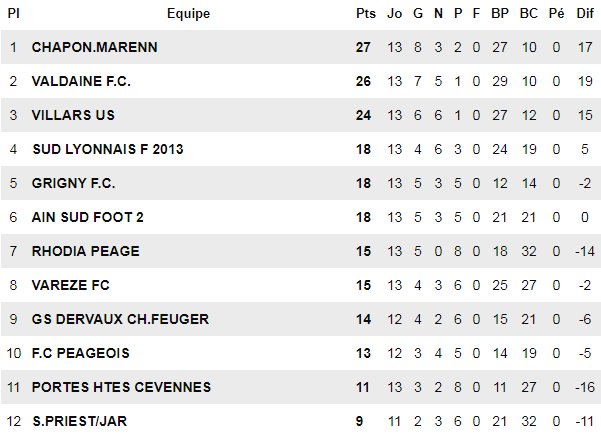Click the BC column header
The width and height of the screenshot is (601, 439).
click(529, 14)
